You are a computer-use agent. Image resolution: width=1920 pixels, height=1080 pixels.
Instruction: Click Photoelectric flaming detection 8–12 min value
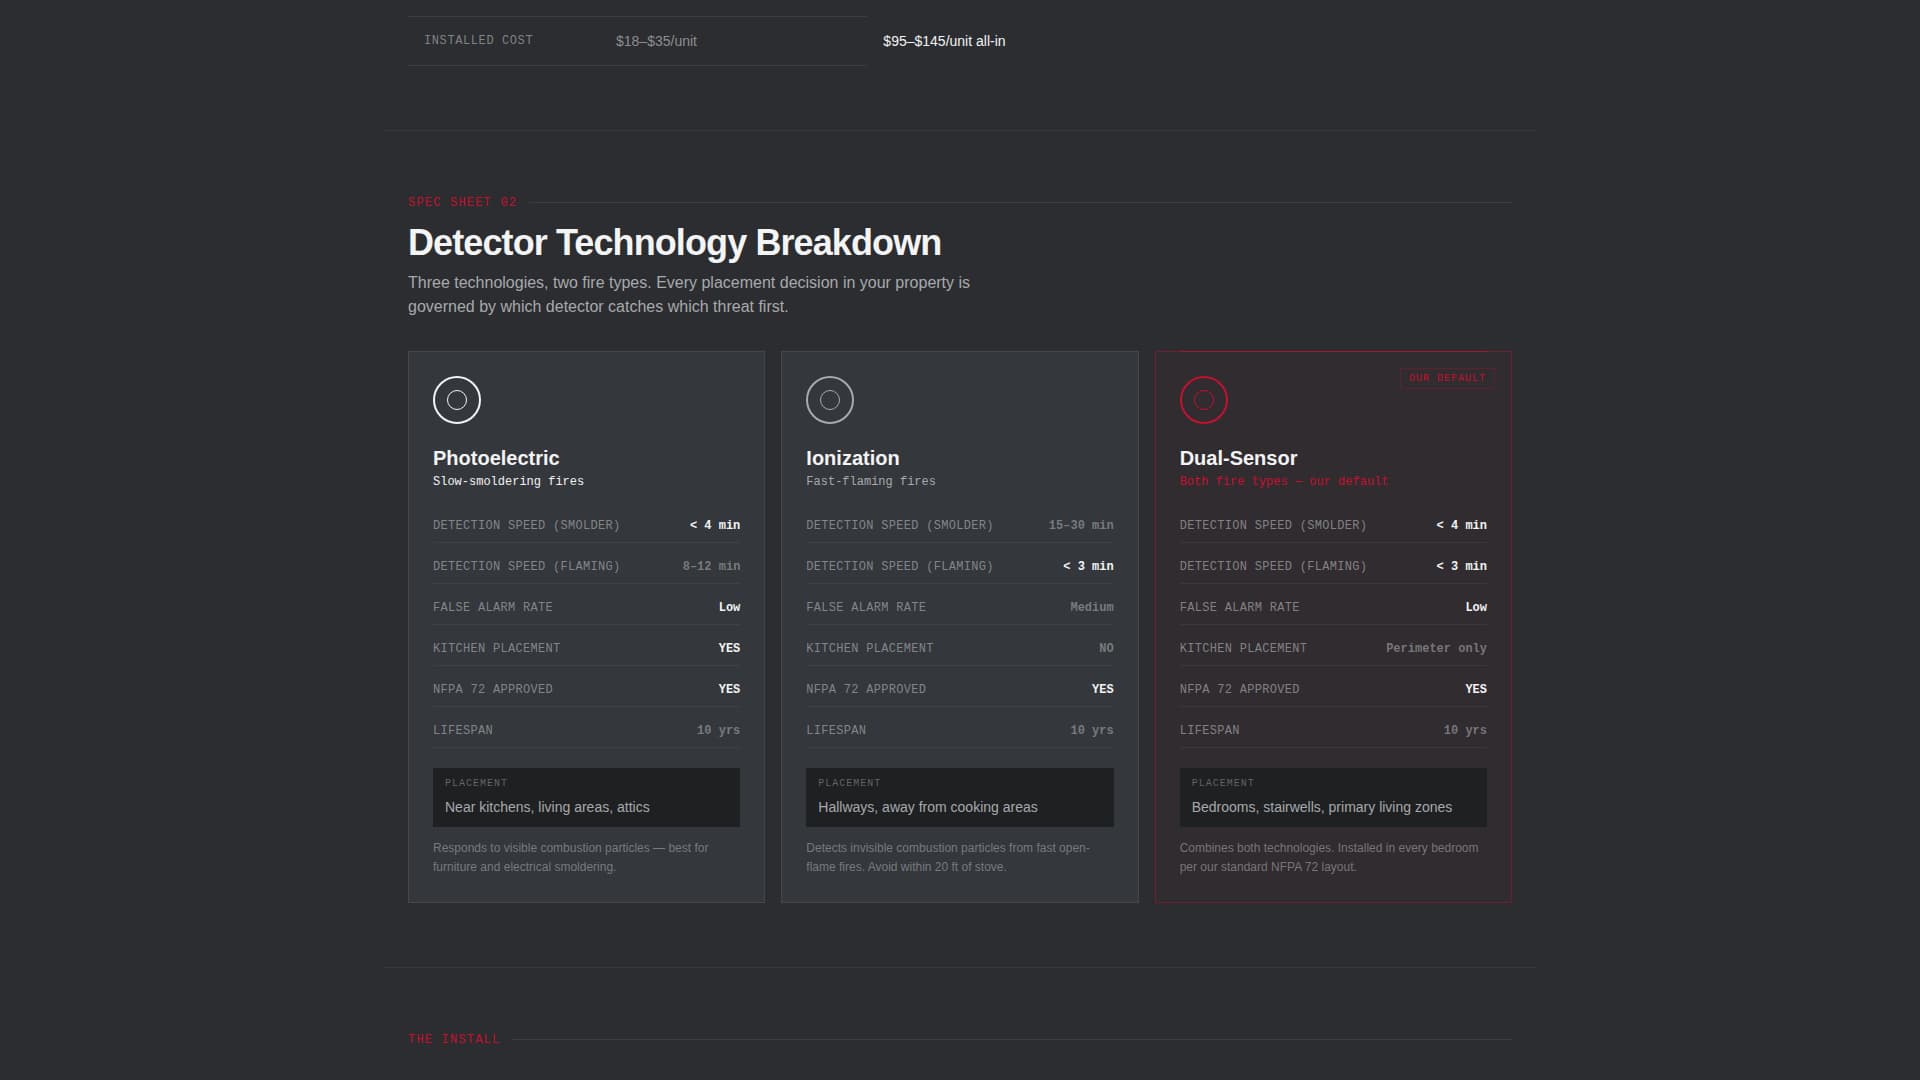point(711,566)
